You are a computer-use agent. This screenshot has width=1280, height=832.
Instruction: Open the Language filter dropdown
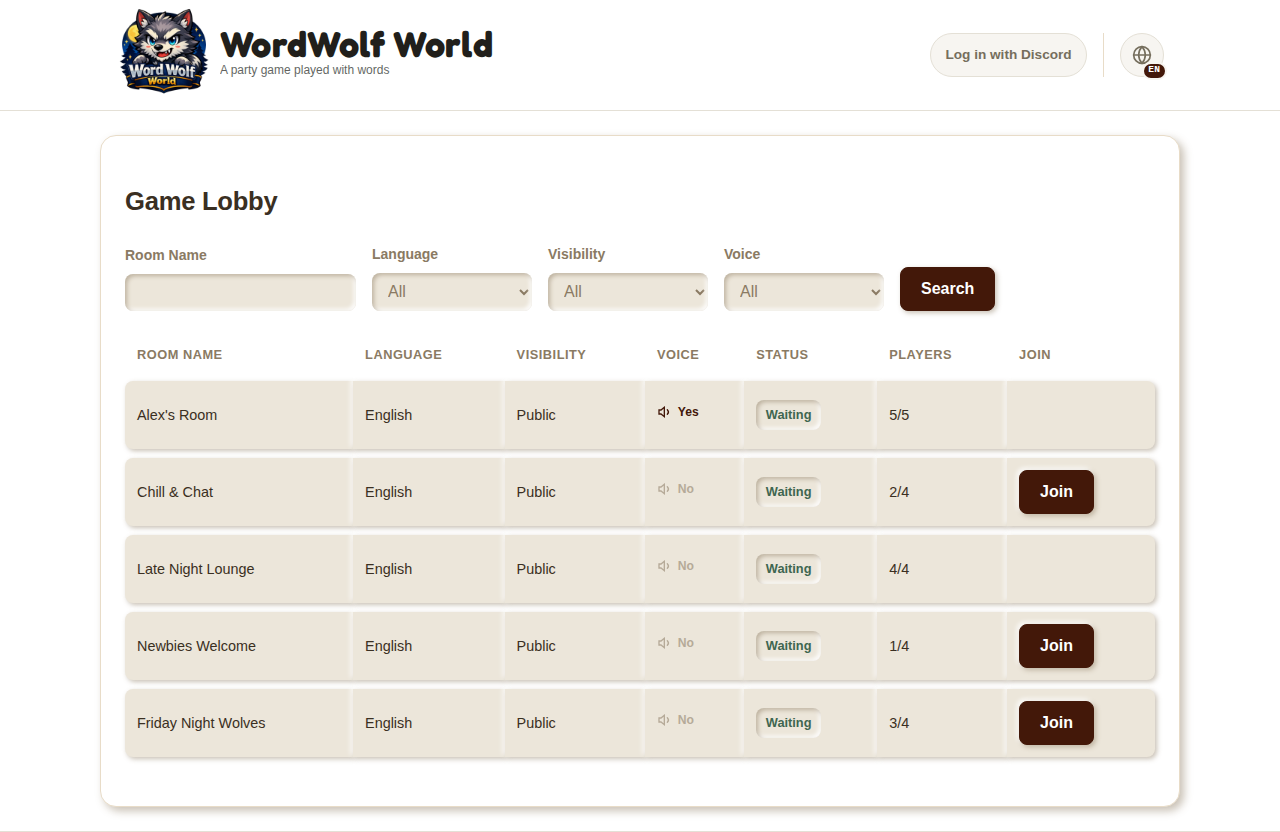point(452,292)
